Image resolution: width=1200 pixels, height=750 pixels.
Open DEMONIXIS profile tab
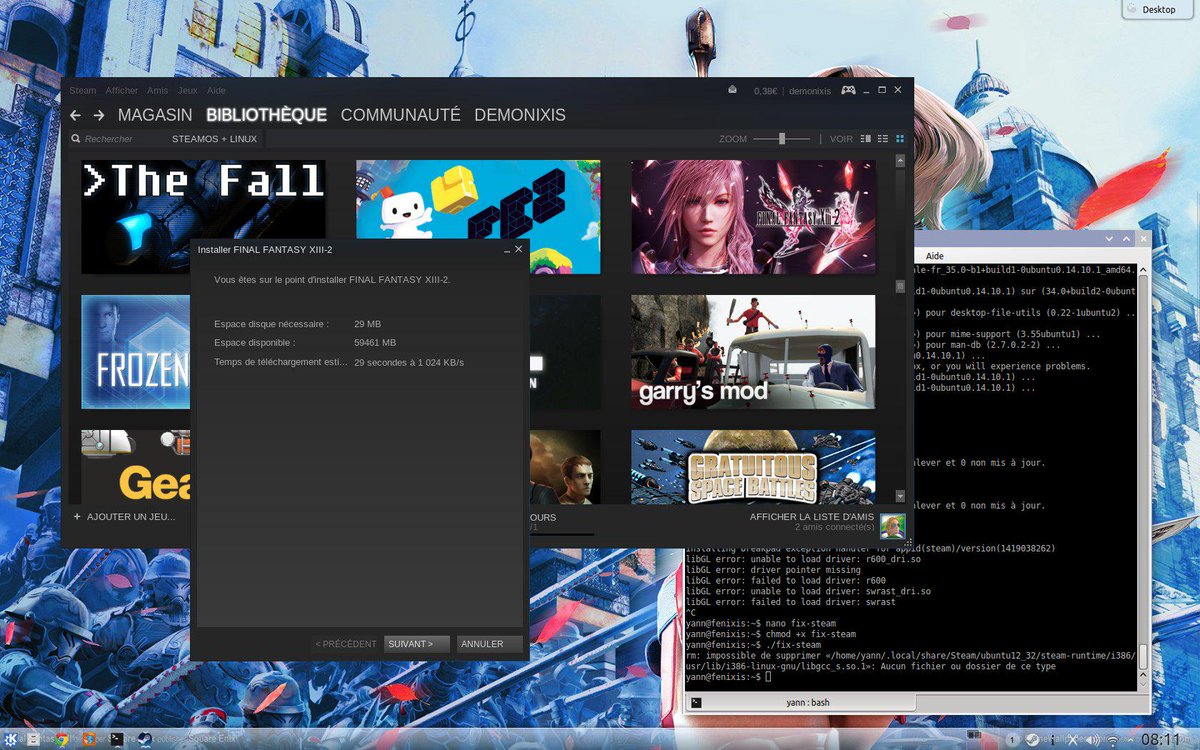520,115
